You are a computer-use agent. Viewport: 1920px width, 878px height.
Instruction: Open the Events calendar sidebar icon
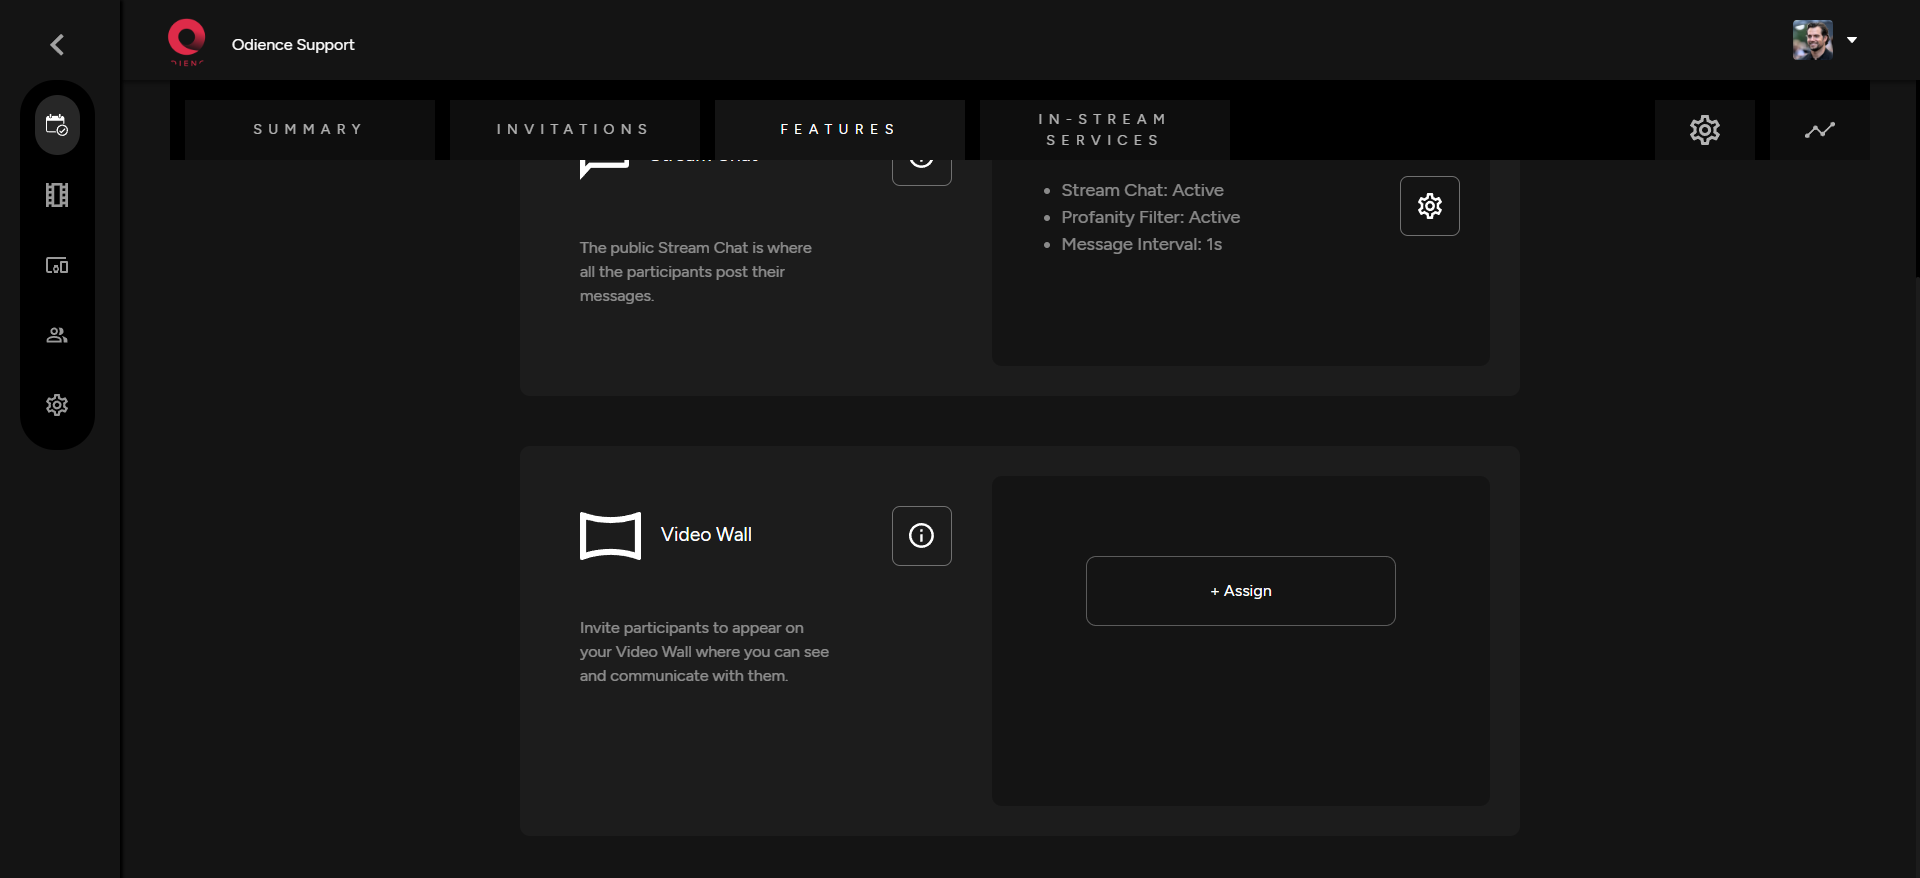click(x=57, y=125)
